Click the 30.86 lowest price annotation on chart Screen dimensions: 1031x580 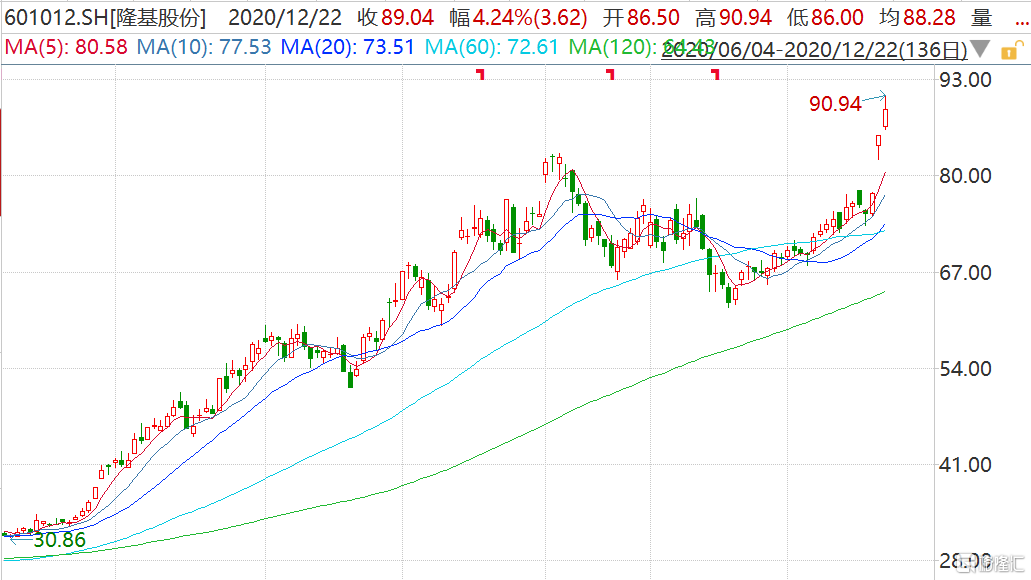pyautogui.click(x=59, y=540)
